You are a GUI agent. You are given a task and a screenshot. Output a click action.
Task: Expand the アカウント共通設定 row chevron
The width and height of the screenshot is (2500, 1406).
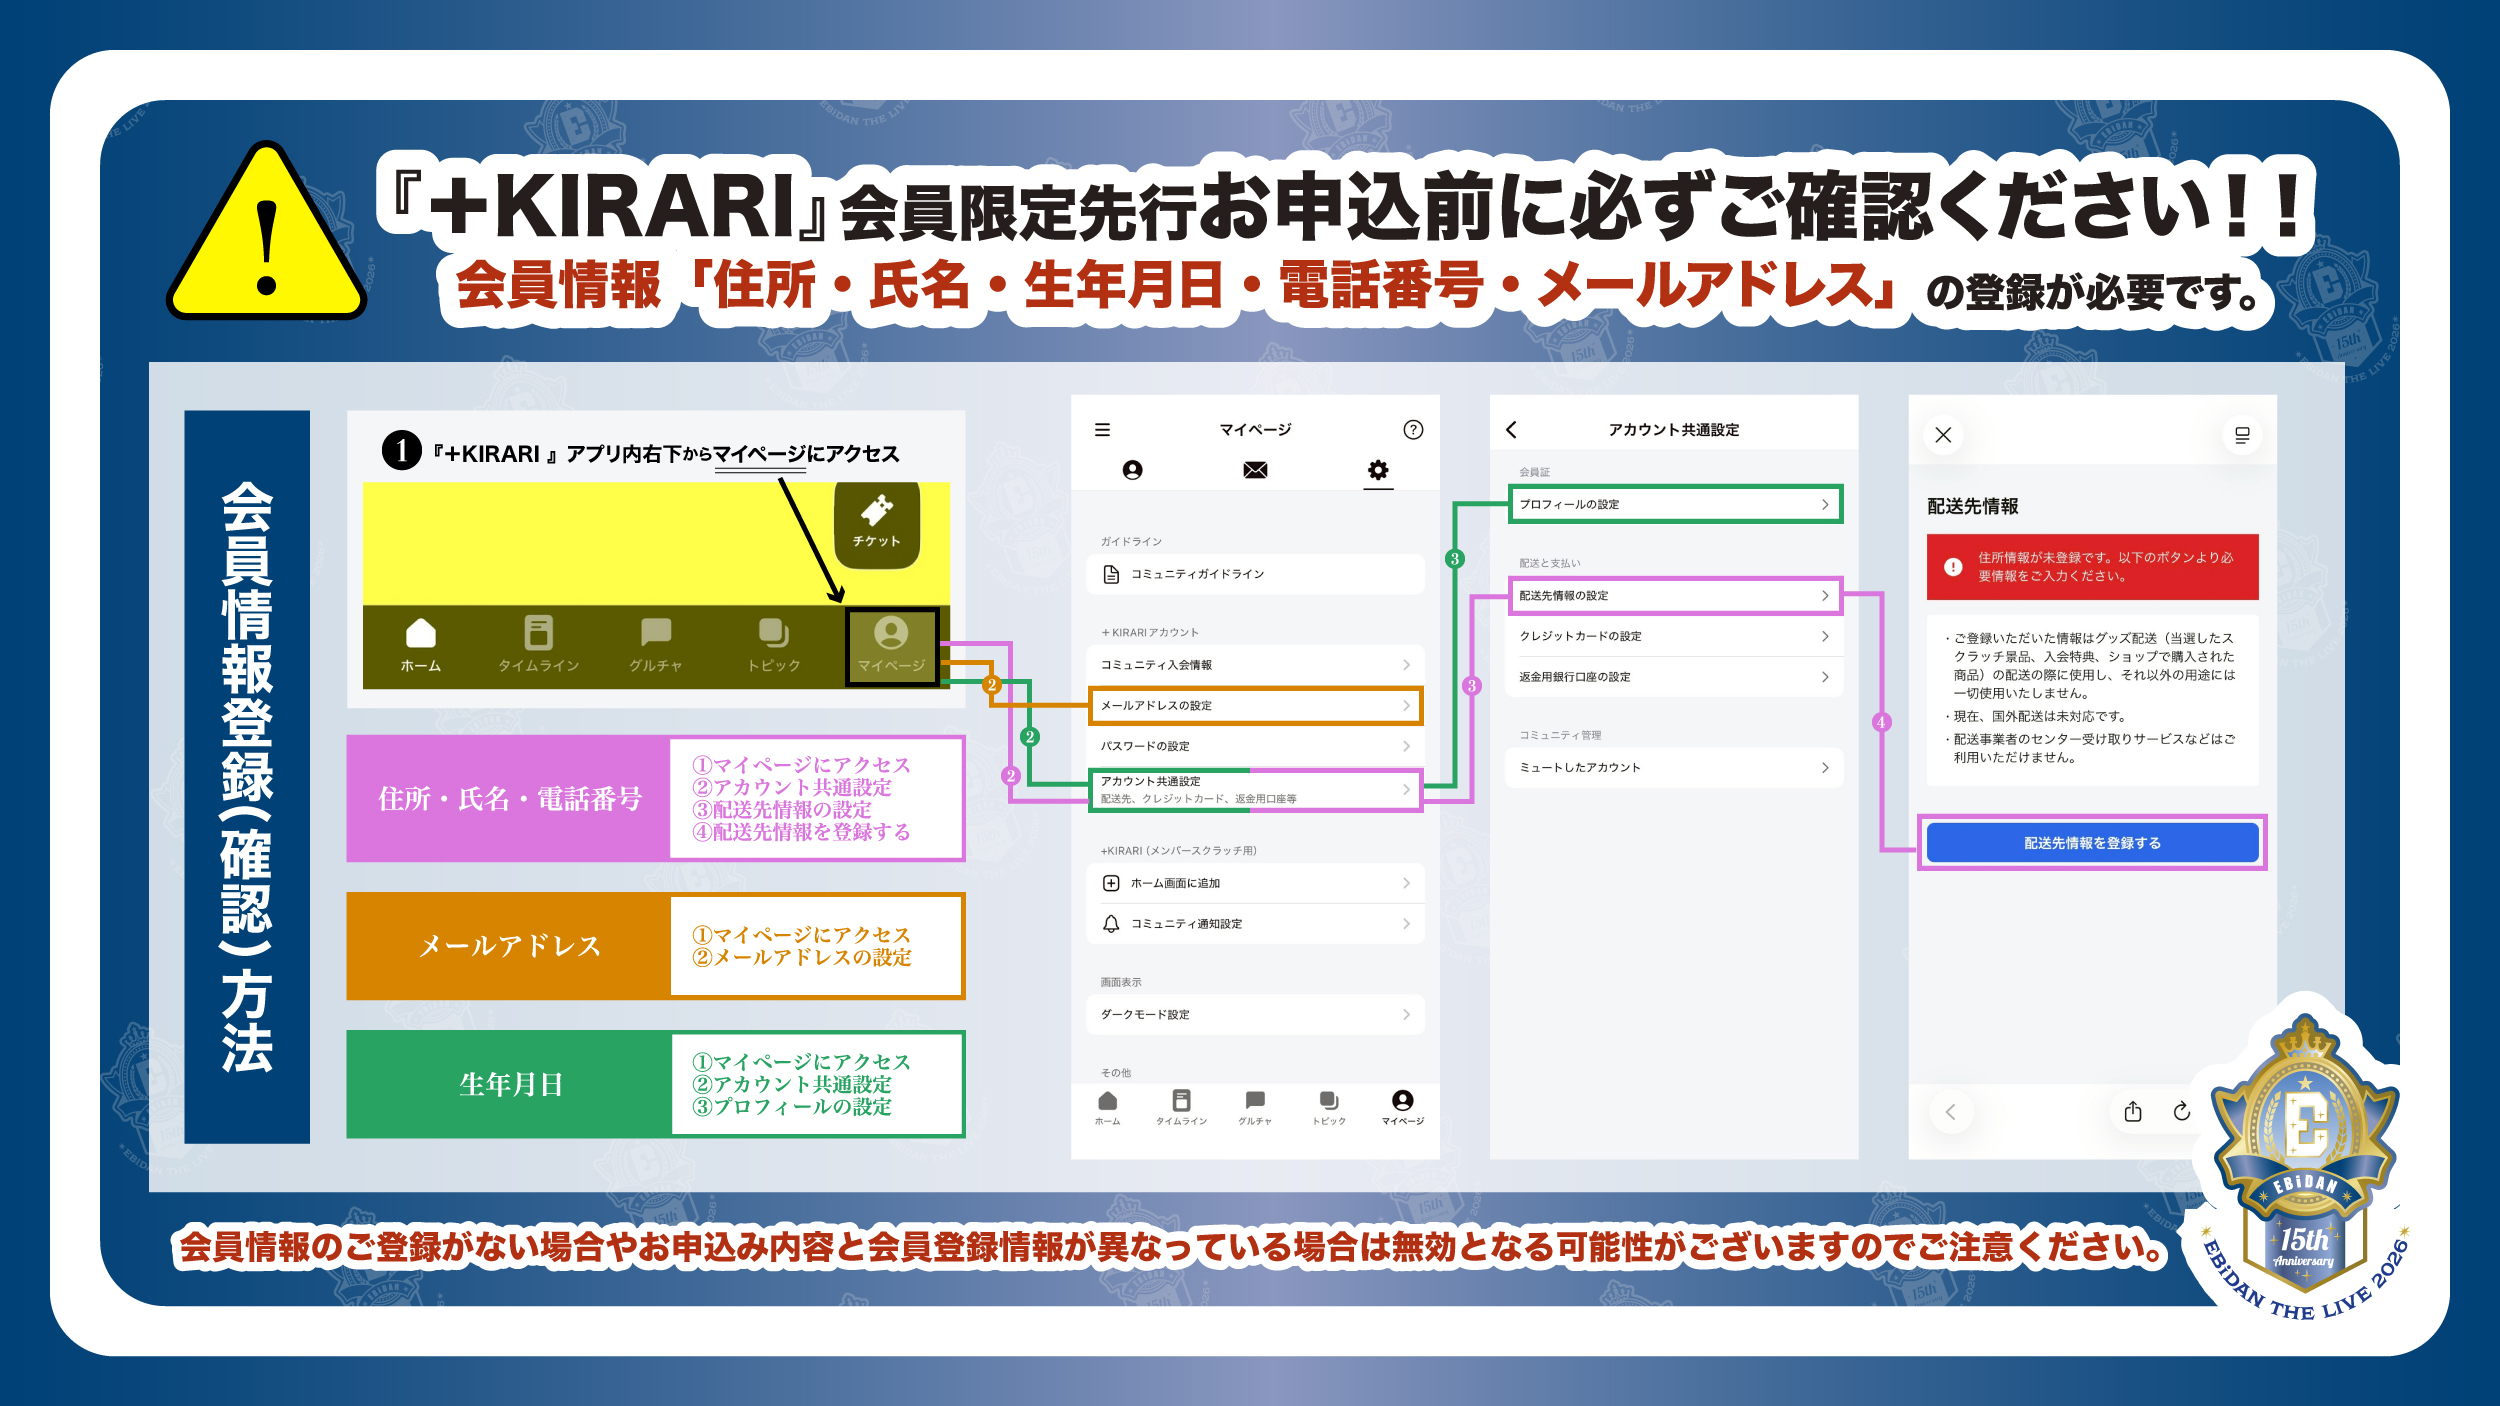(1406, 790)
